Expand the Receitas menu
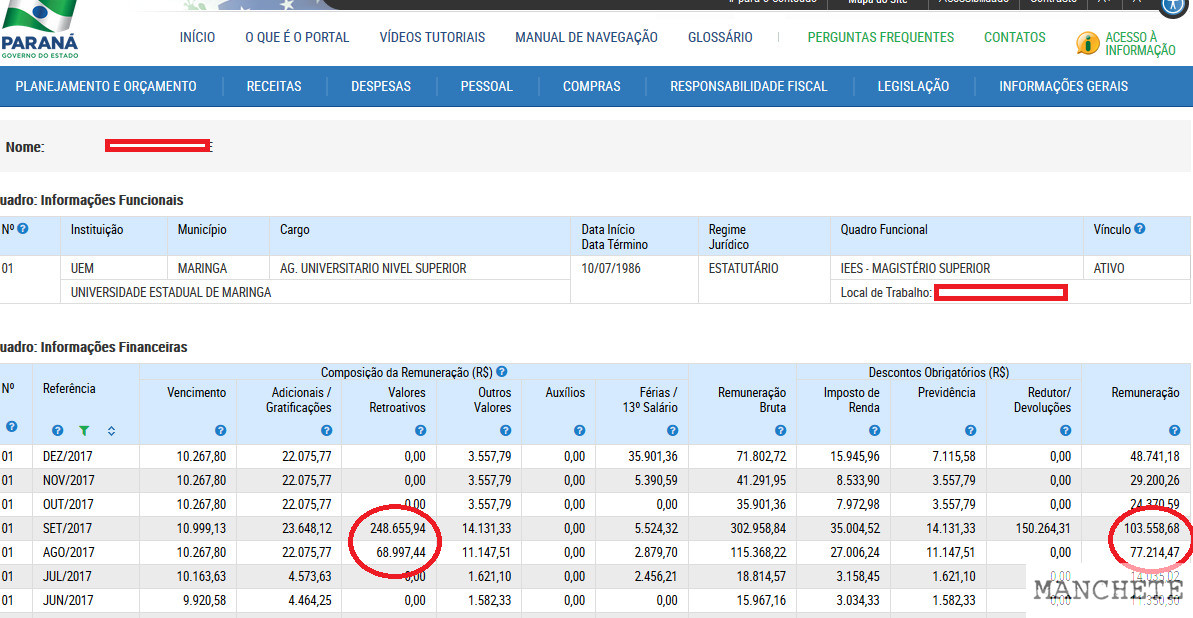This screenshot has width=1193, height=618. click(x=274, y=87)
